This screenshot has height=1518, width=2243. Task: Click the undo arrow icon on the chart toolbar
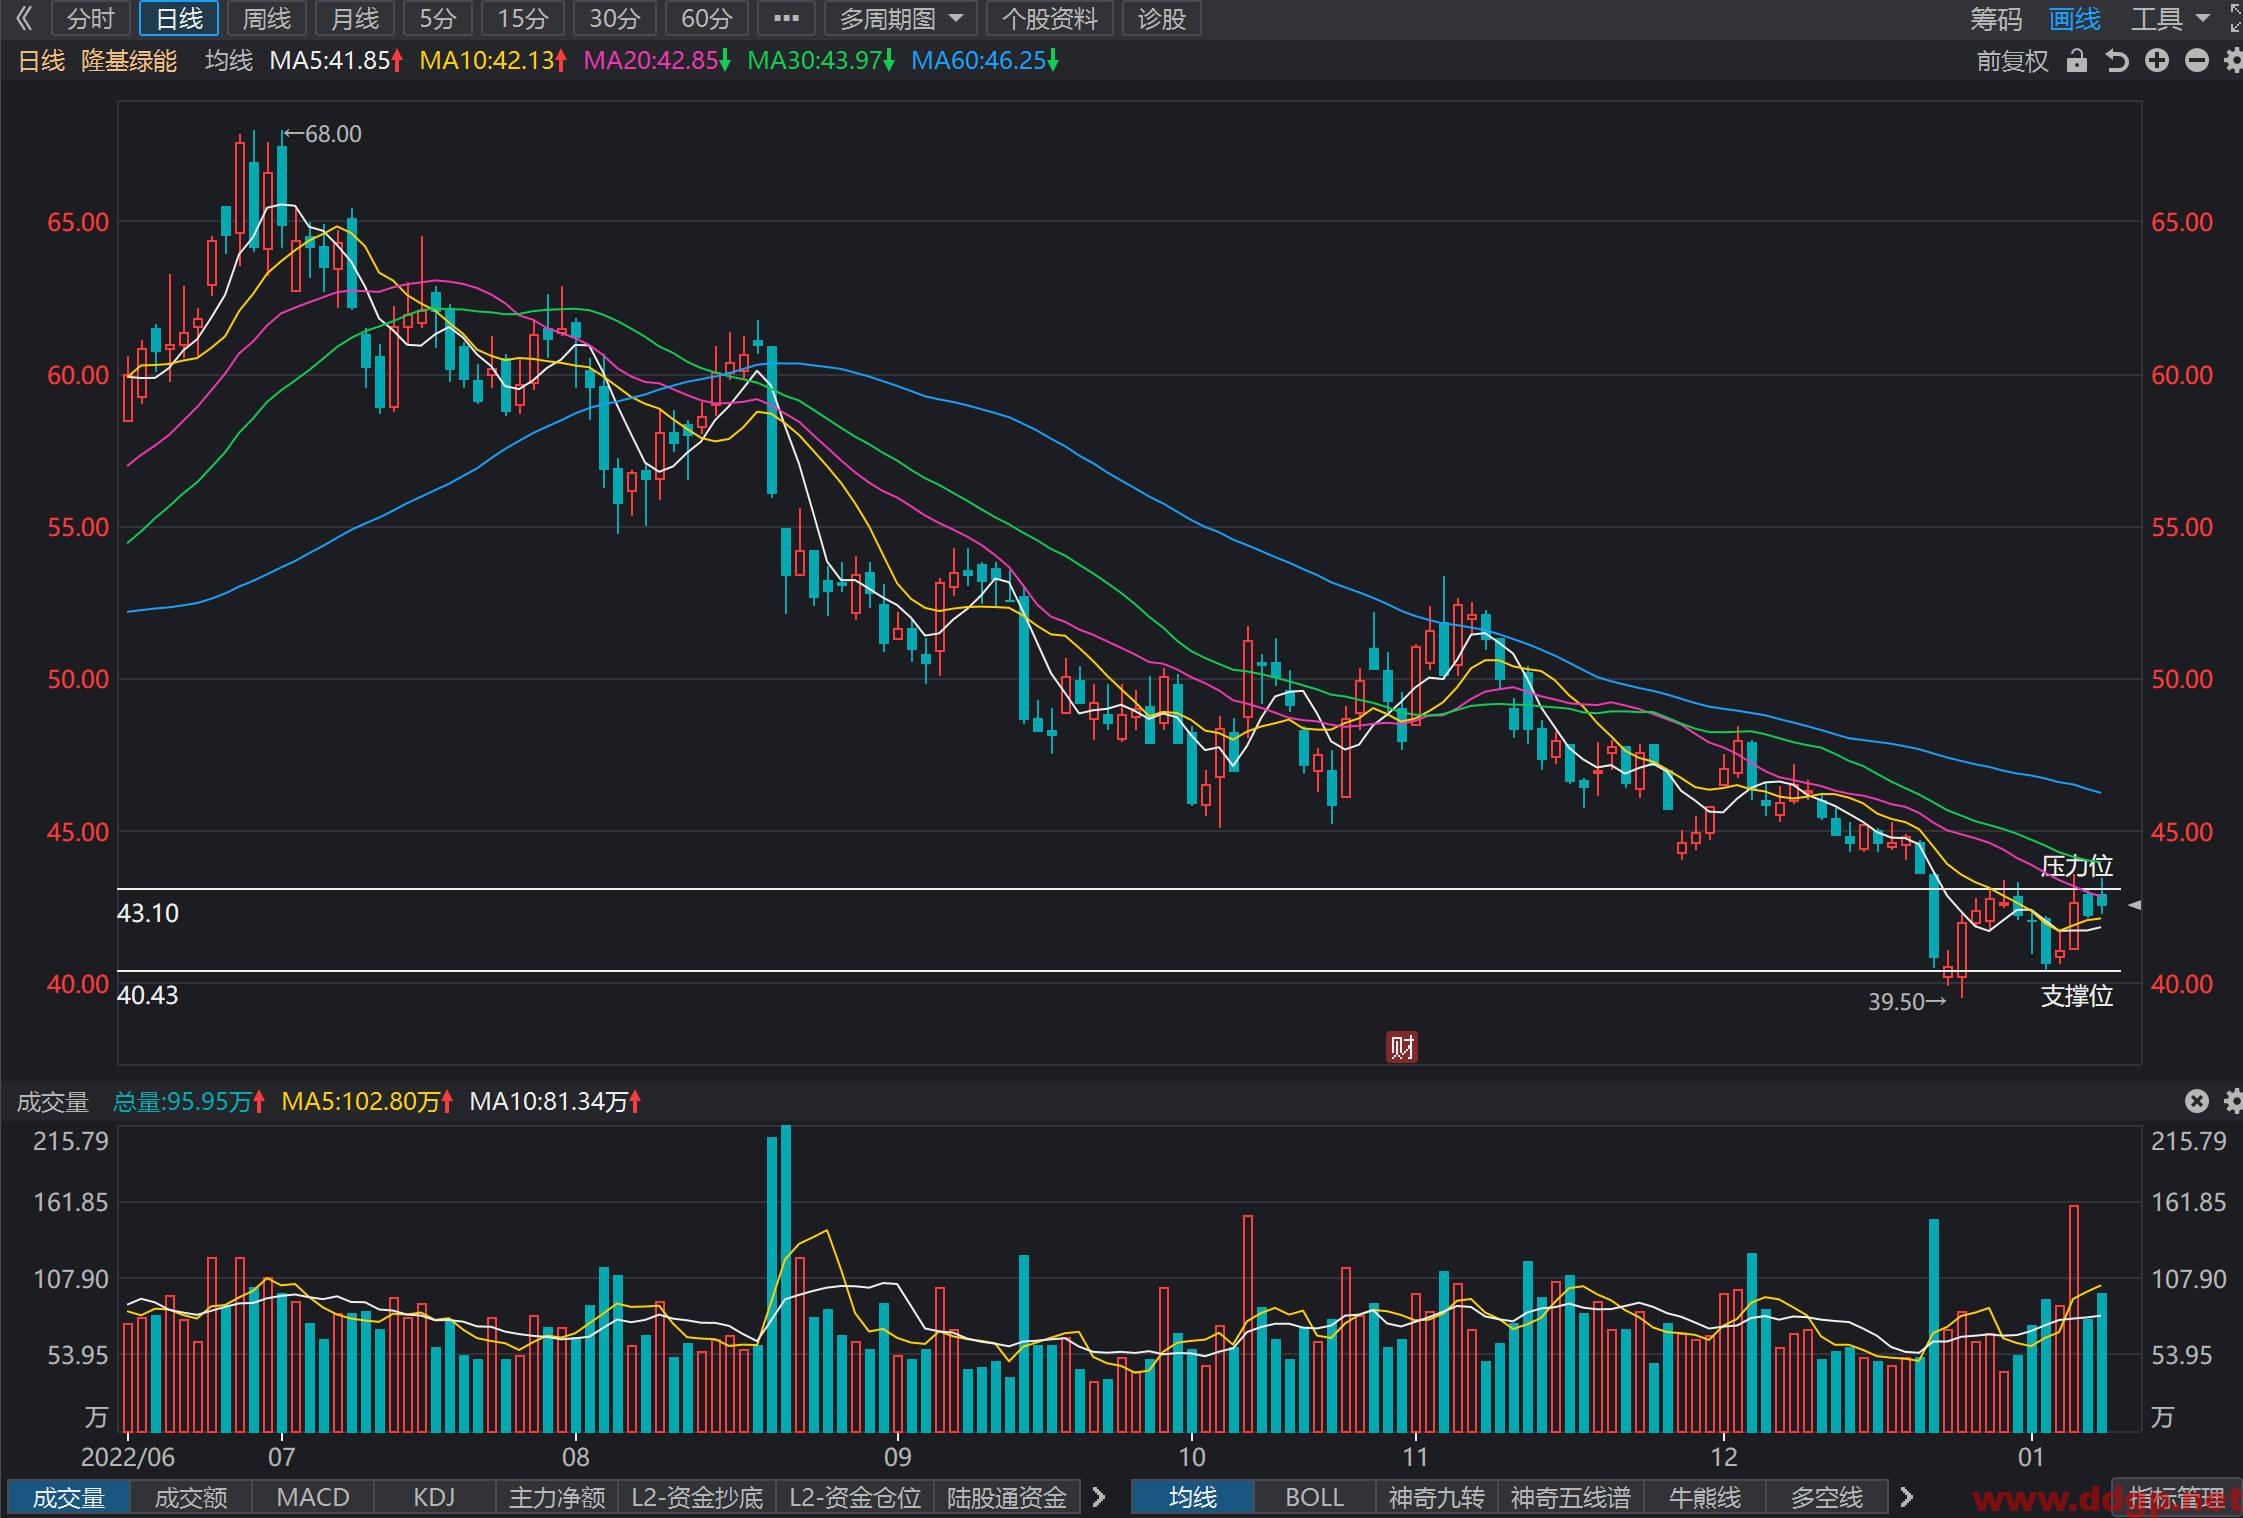click(2117, 61)
